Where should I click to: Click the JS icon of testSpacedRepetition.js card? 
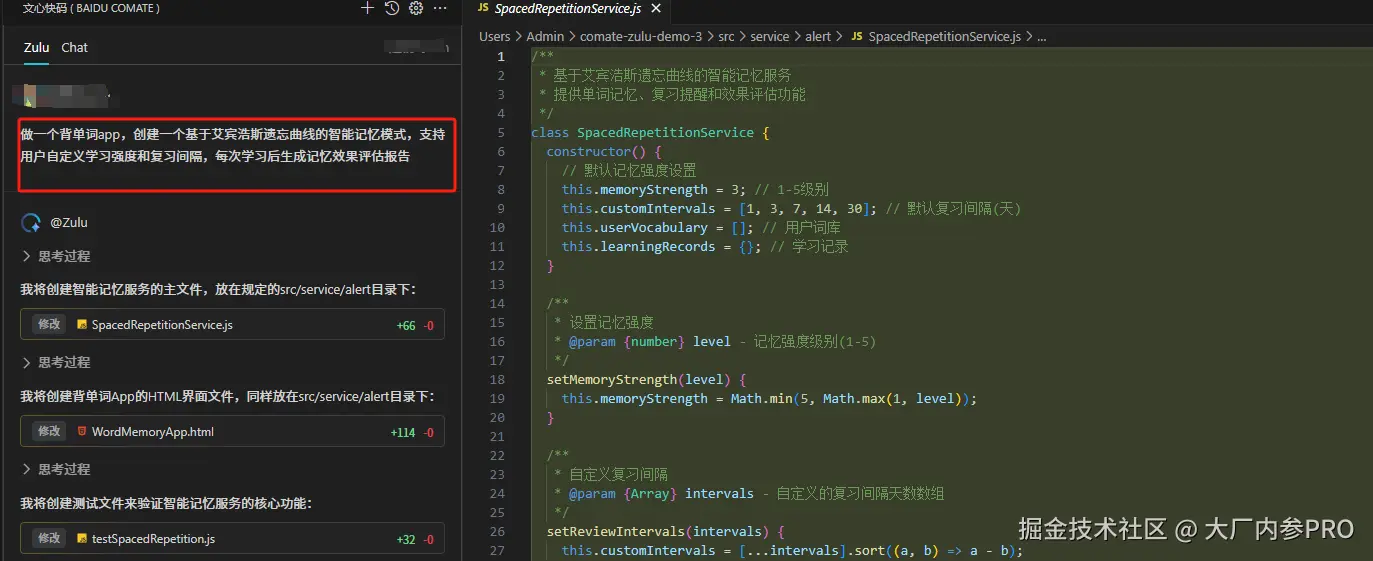(x=82, y=538)
